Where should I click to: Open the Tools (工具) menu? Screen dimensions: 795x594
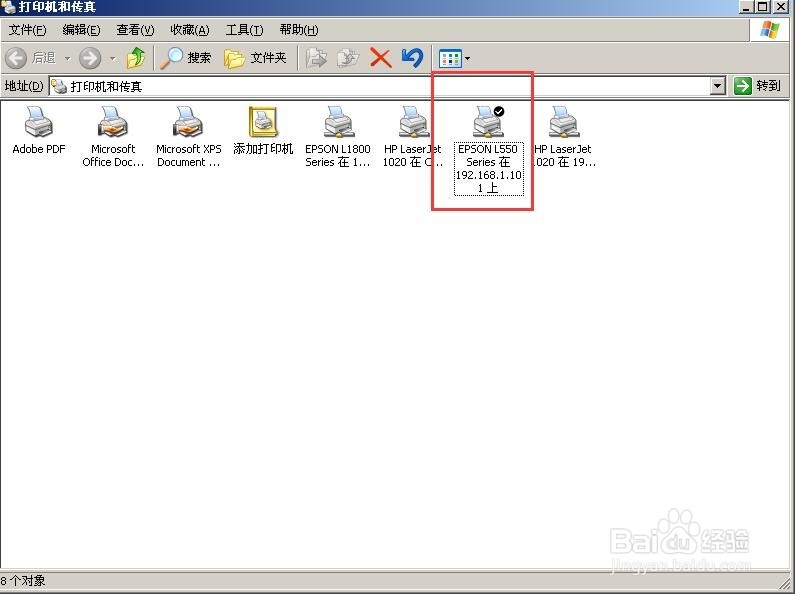point(244,30)
